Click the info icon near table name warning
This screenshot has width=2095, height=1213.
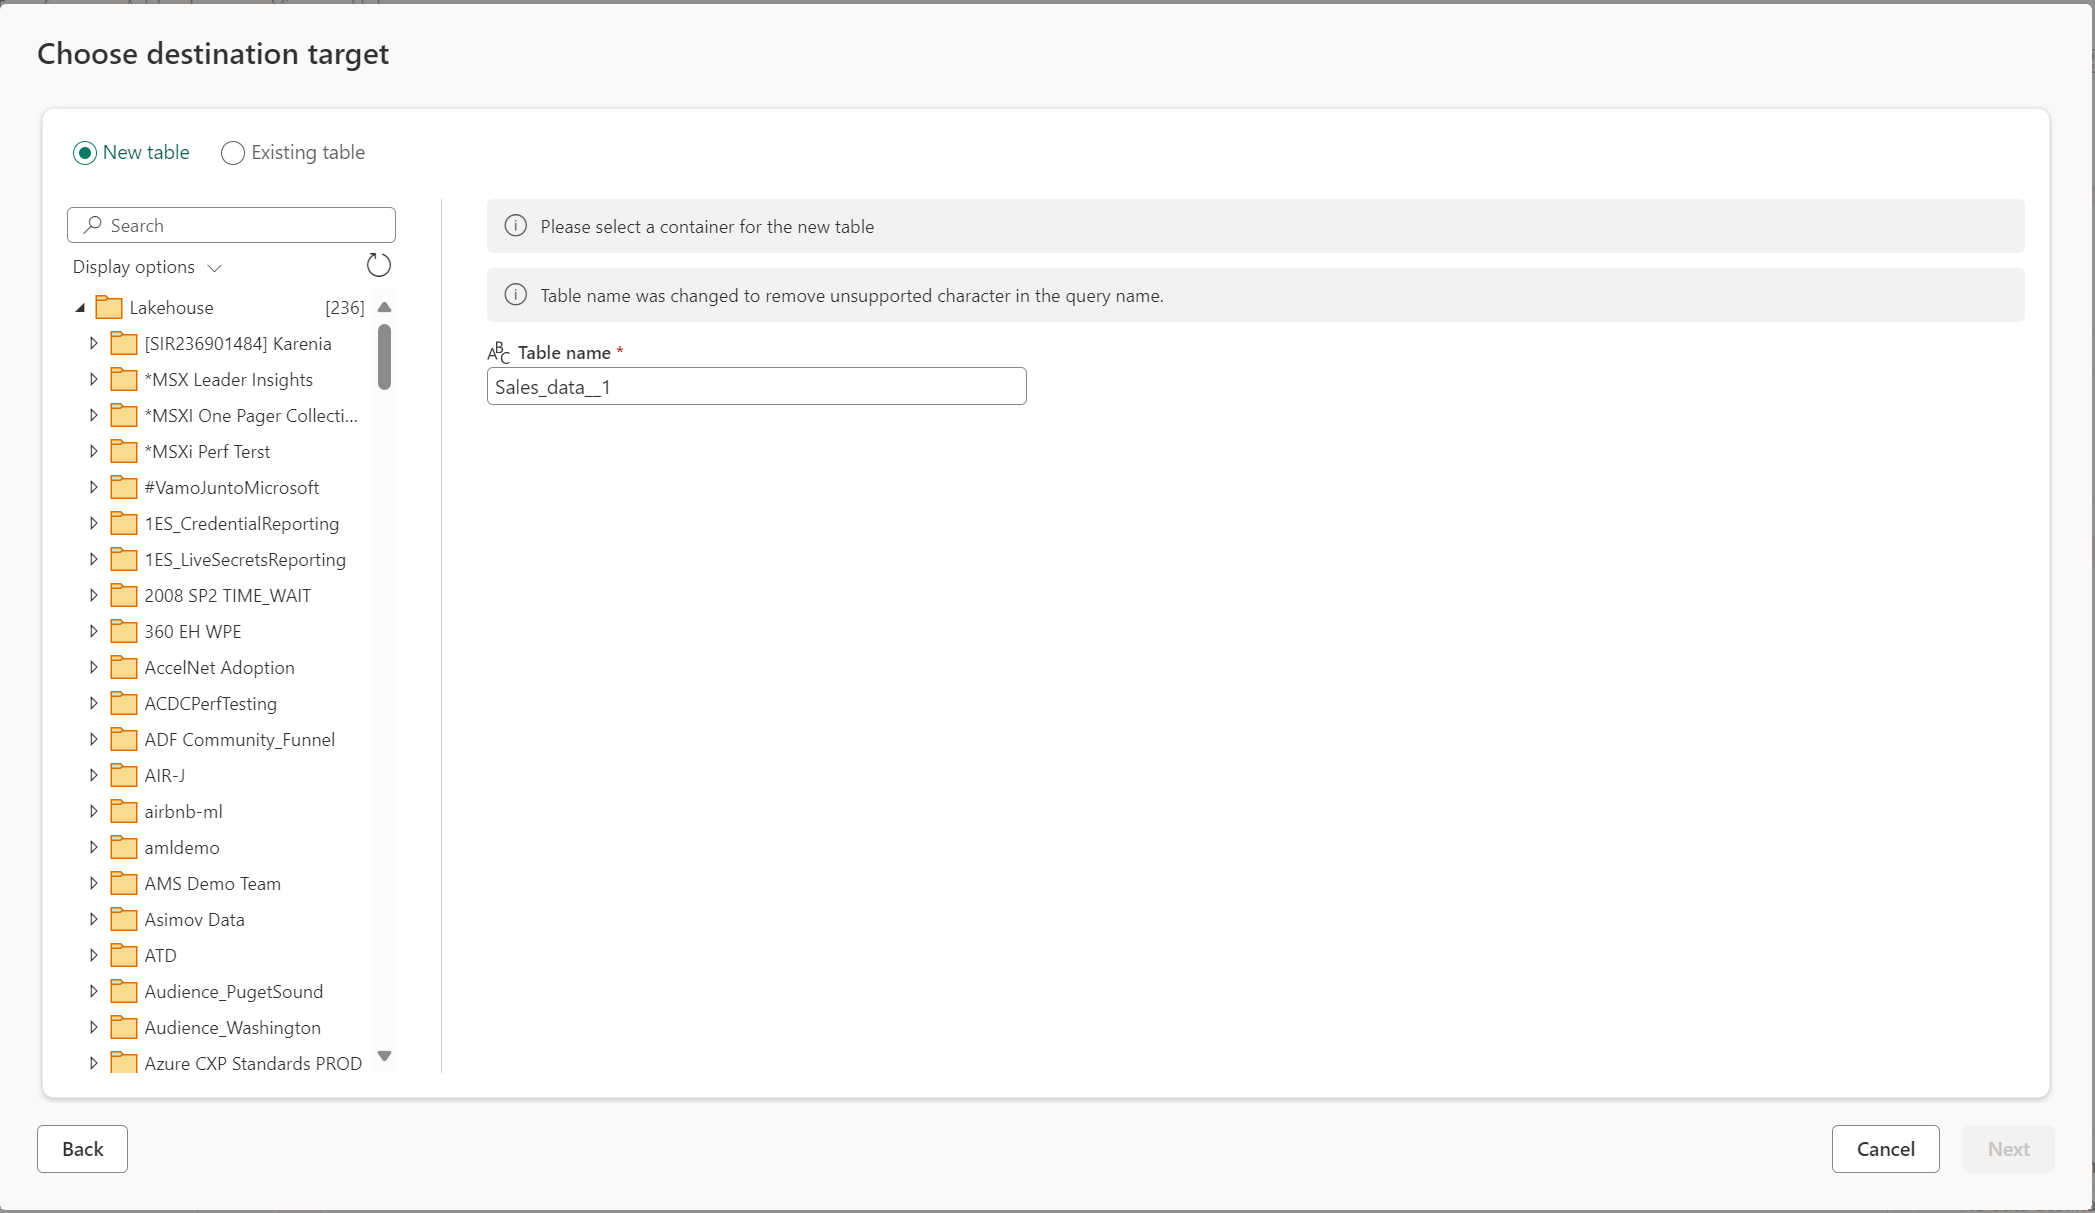point(517,295)
